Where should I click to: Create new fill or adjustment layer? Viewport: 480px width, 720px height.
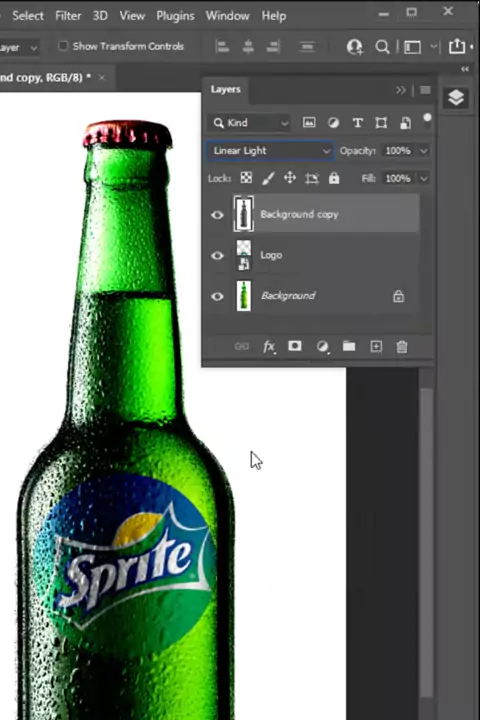pos(322,346)
